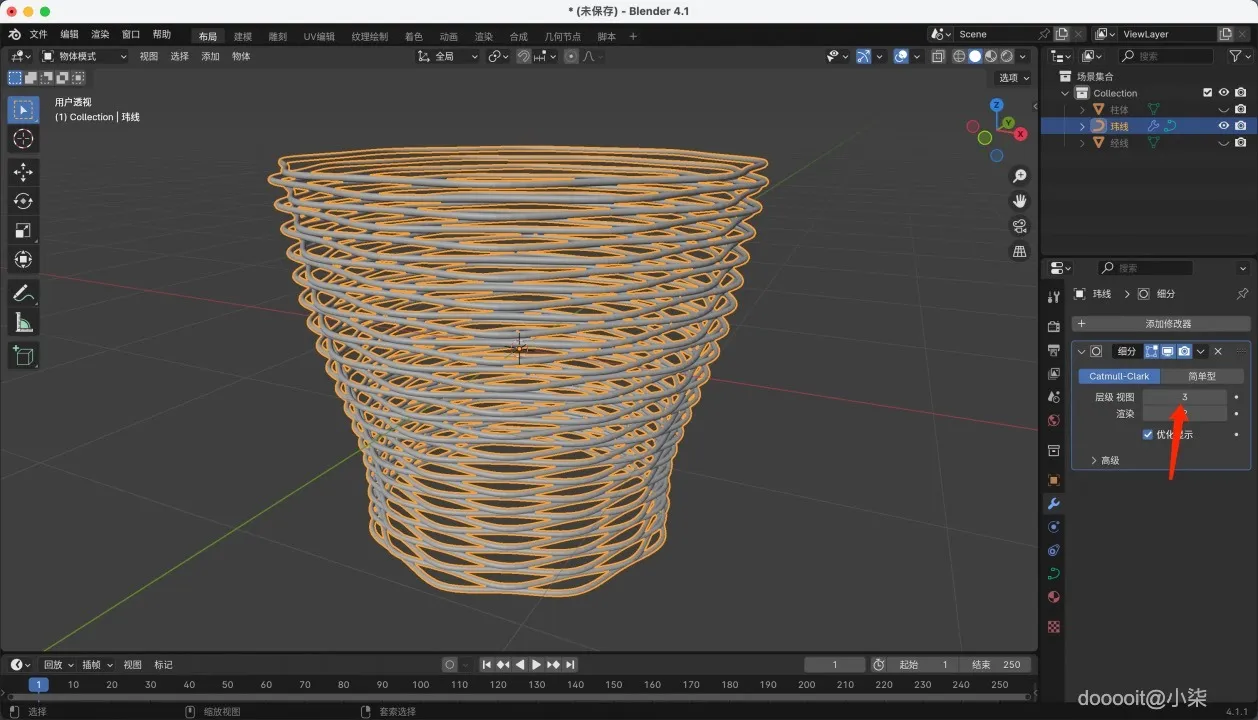This screenshot has width=1258, height=720.
Task: Open the 编辑 menu
Action: click(69, 34)
